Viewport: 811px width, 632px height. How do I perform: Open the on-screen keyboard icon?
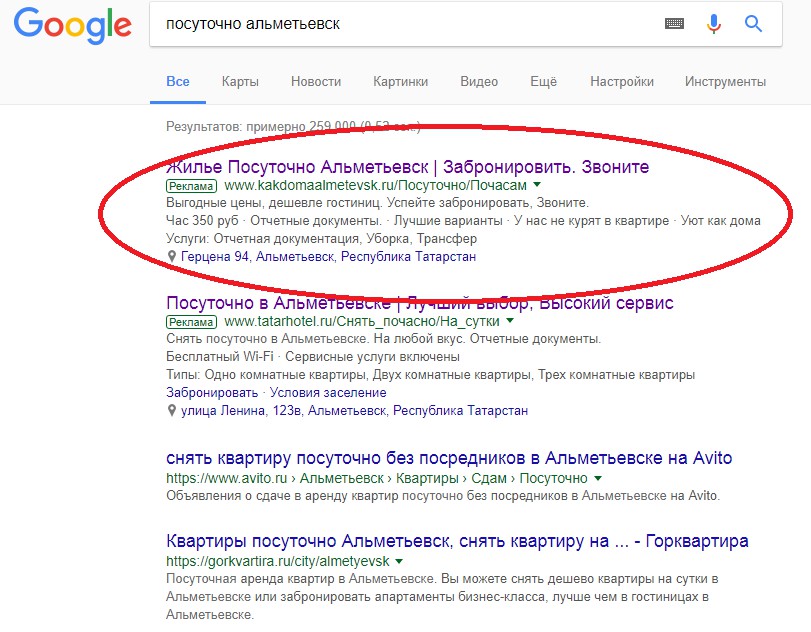(x=675, y=24)
